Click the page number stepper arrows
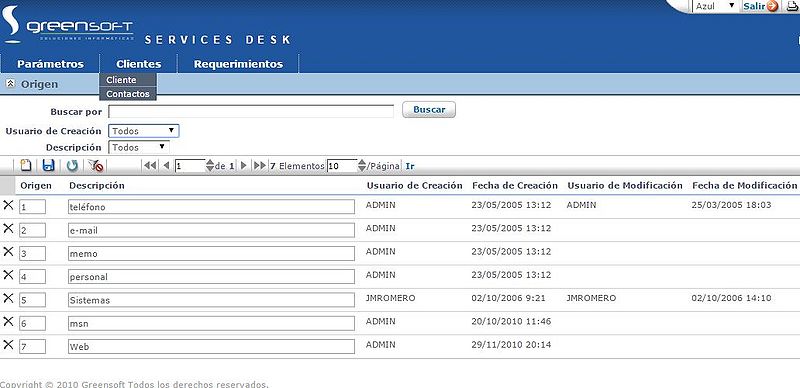 [x=210, y=165]
